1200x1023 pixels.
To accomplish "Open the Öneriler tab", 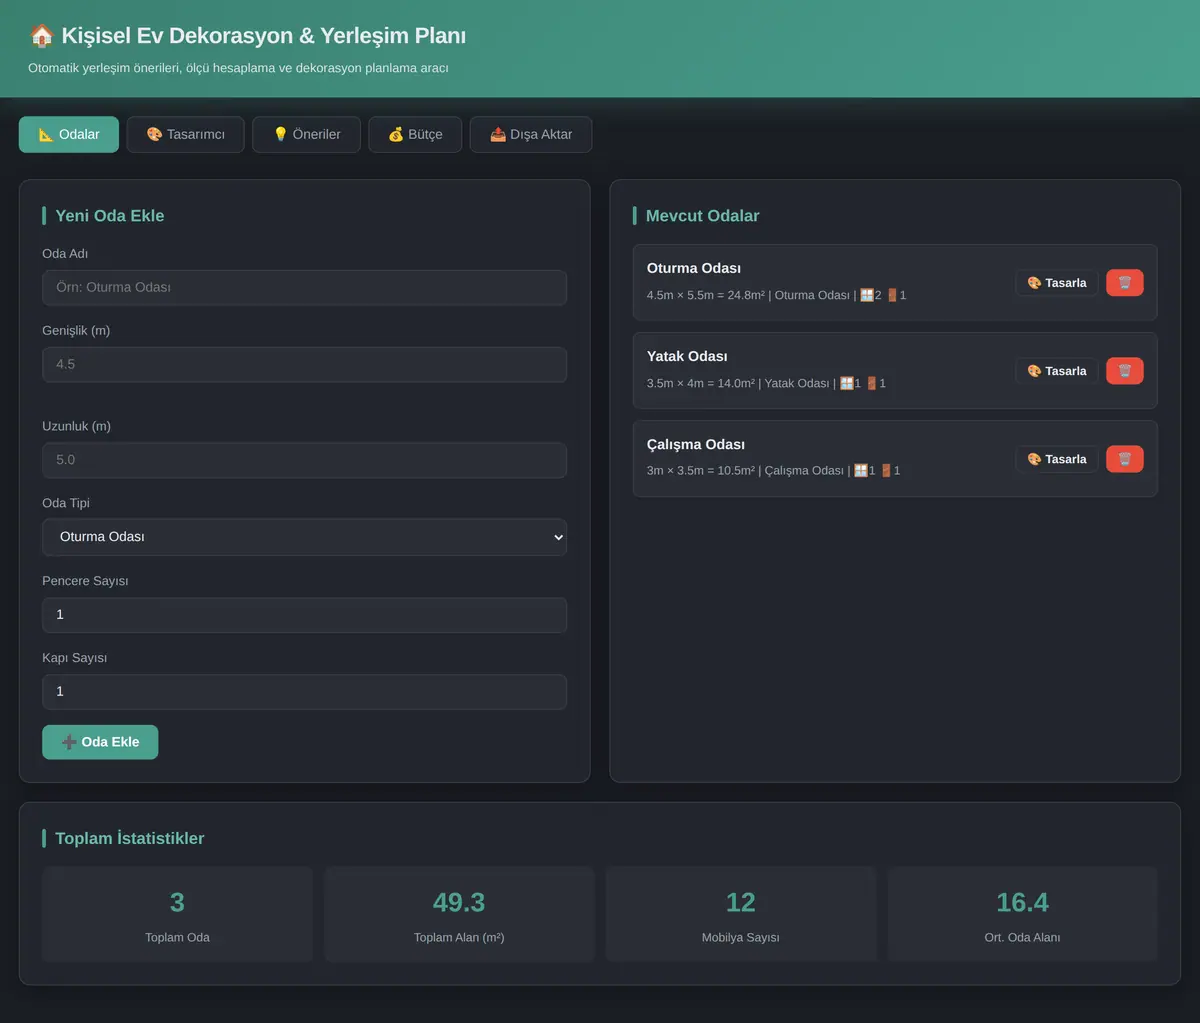I will (306, 134).
